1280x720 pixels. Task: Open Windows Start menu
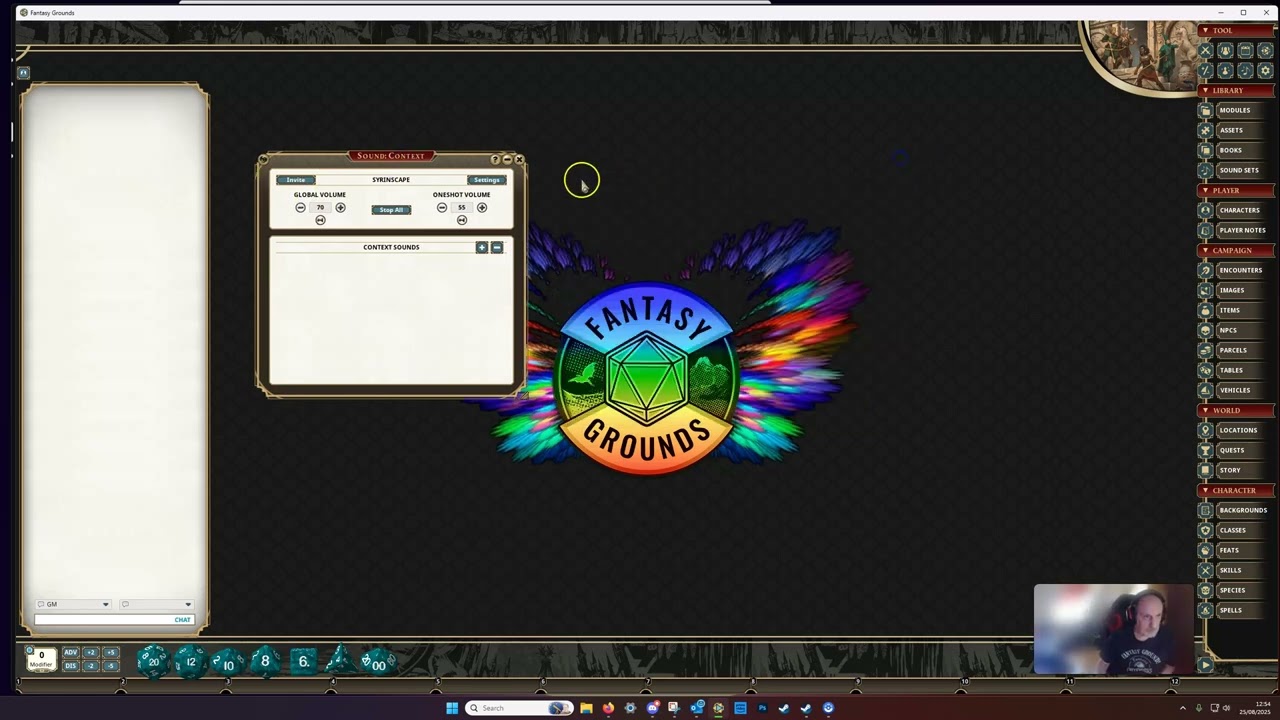coord(452,708)
